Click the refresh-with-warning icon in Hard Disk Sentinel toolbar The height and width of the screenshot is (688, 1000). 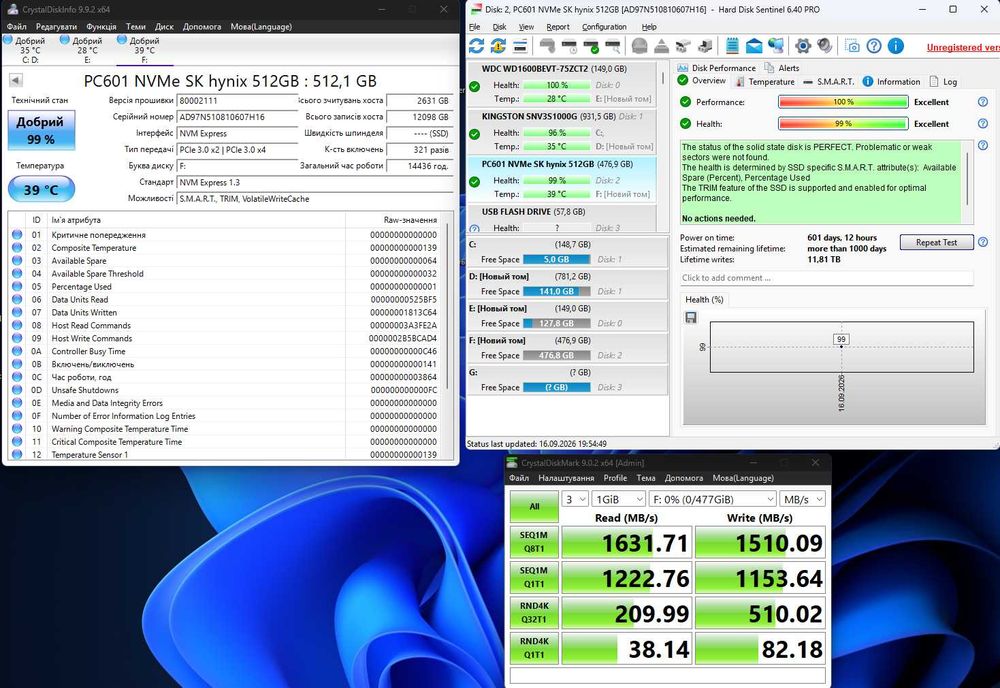498,46
